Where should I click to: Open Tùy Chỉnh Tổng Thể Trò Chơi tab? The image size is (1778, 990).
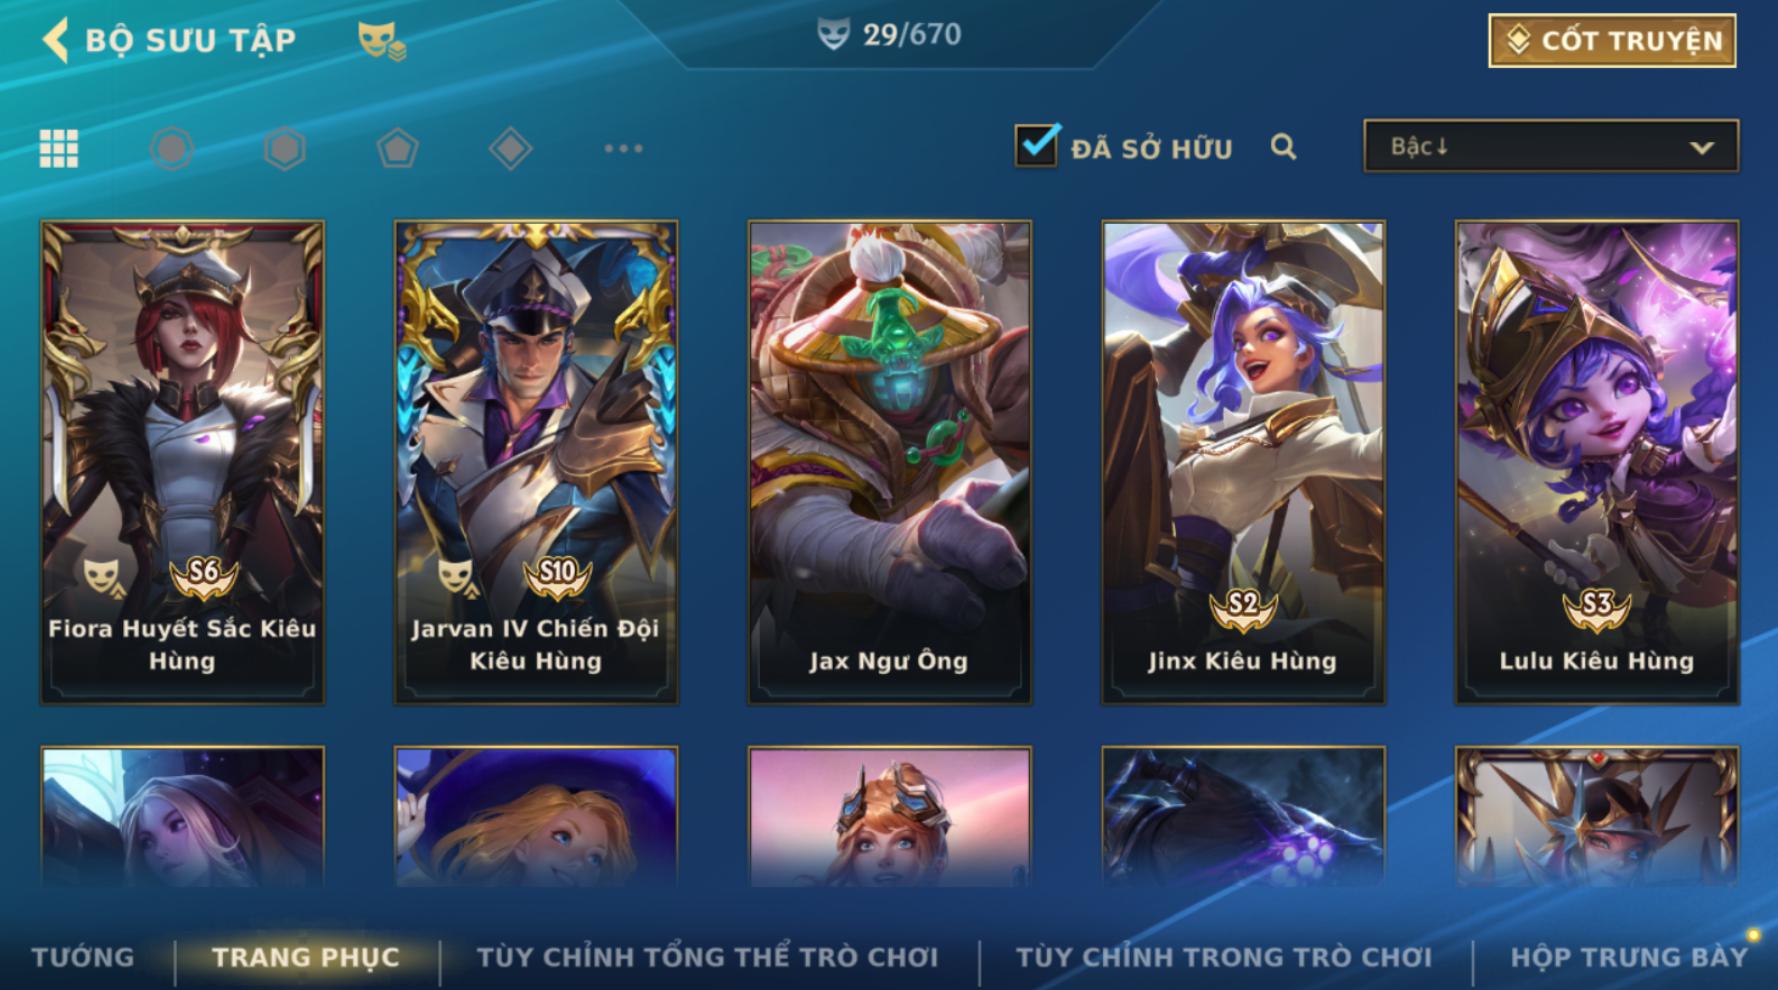tap(708, 957)
